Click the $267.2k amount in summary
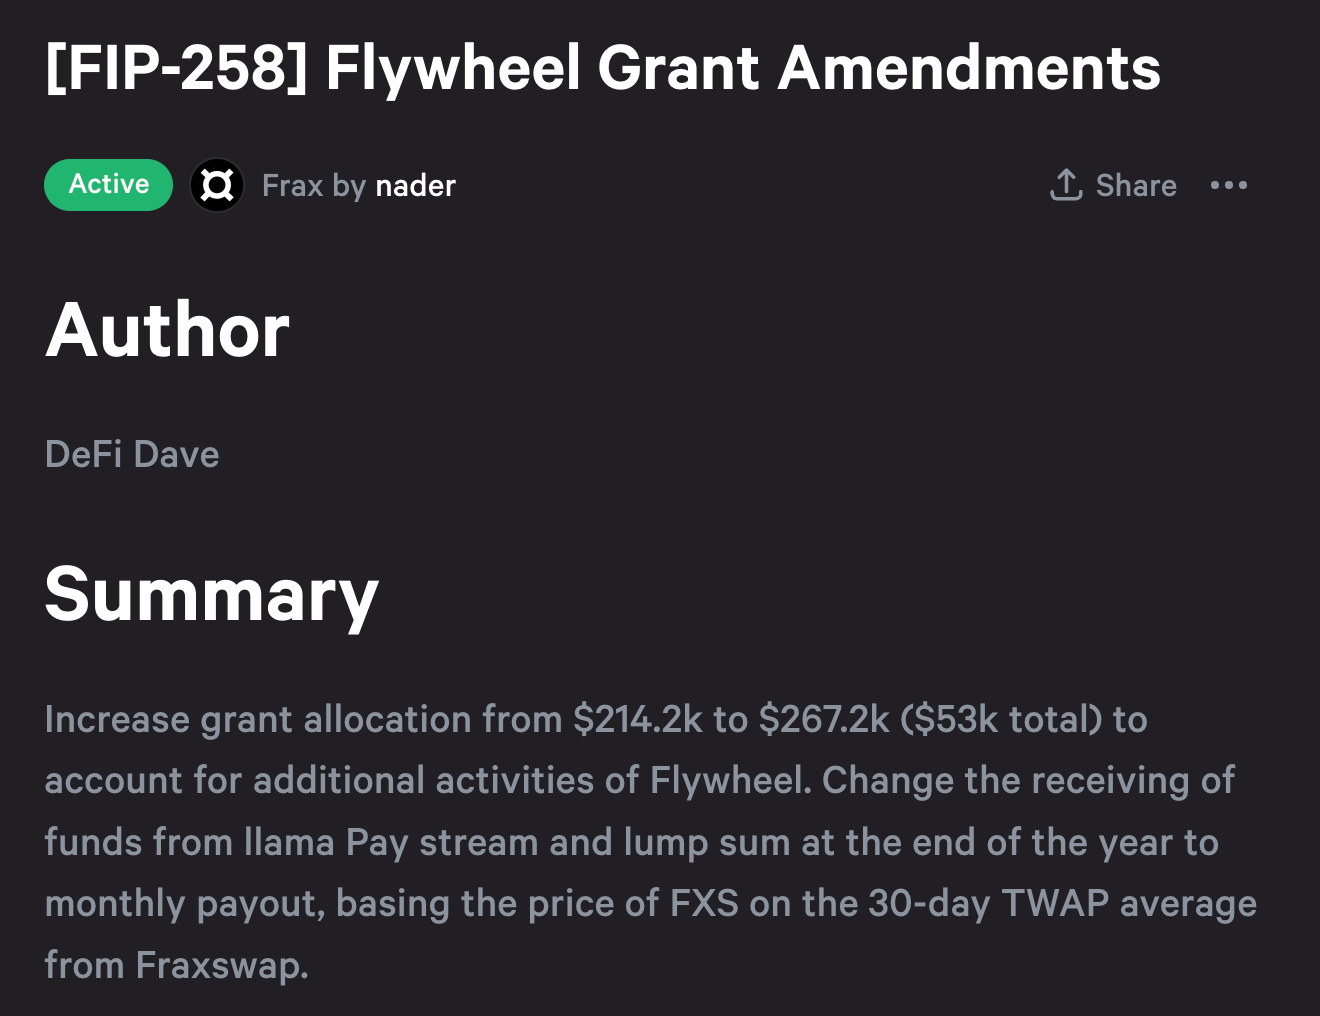1320x1016 pixels. pos(823,720)
